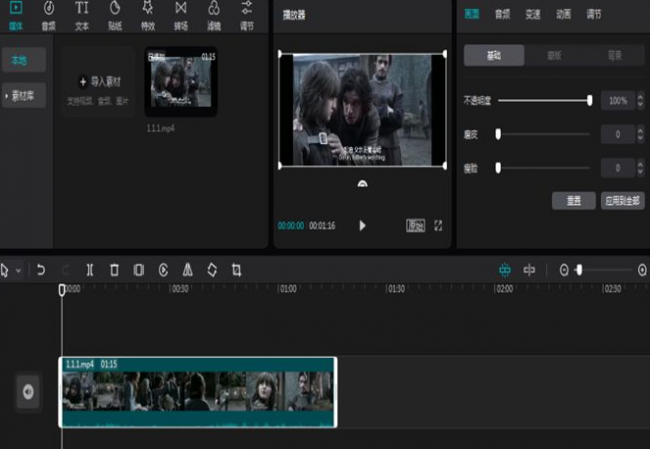Click the 不透明度 opacity slider handle
This screenshot has width=650, height=449.
click(x=589, y=100)
